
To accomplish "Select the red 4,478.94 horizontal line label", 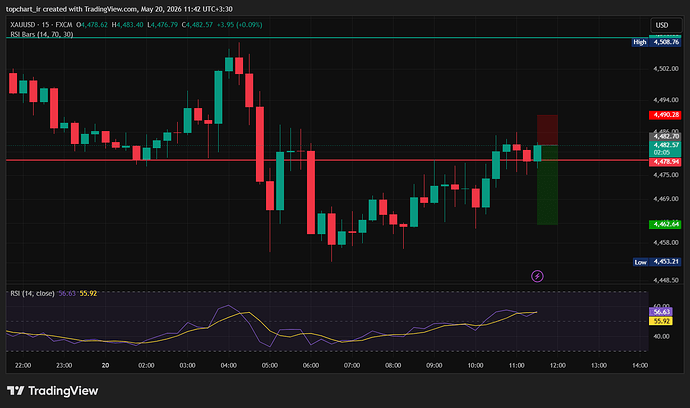I will pos(665,162).
